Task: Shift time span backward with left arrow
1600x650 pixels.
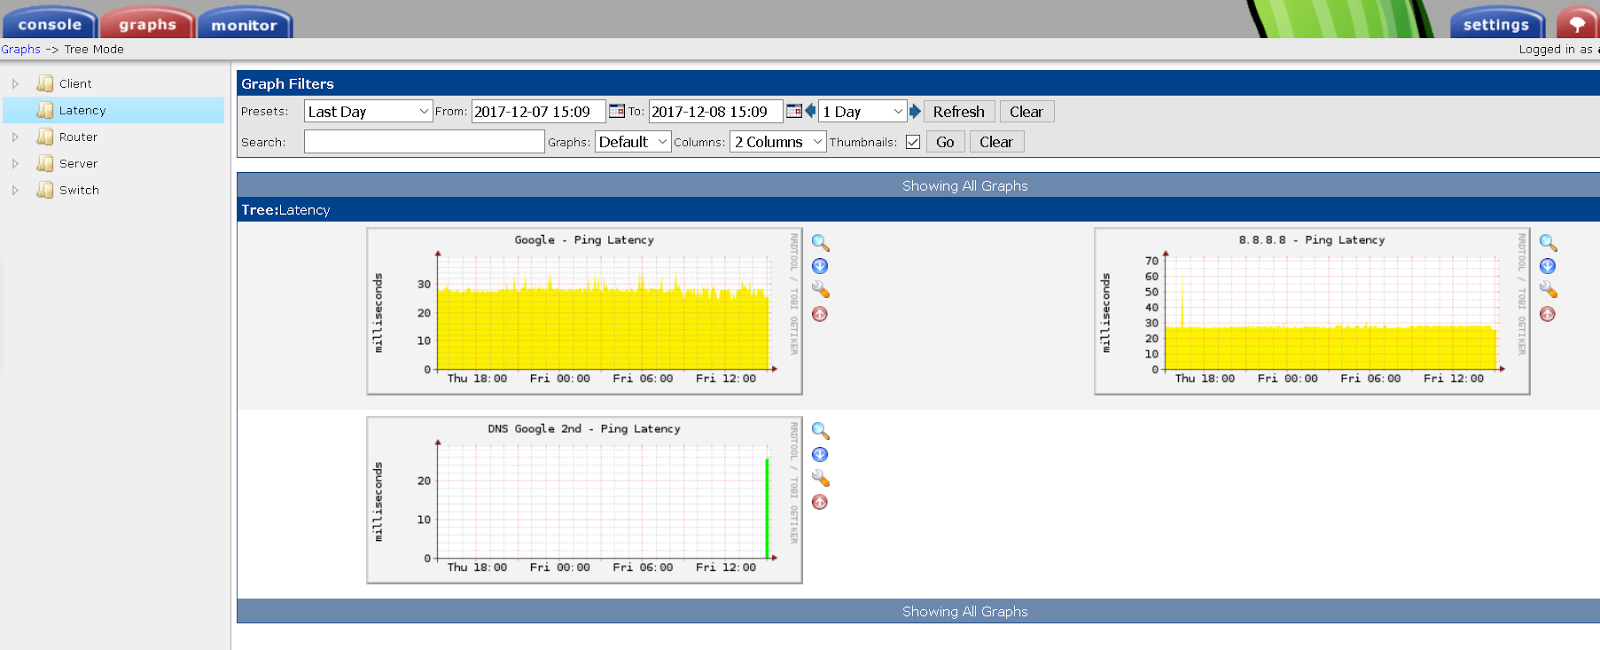Action: pyautogui.click(x=810, y=111)
